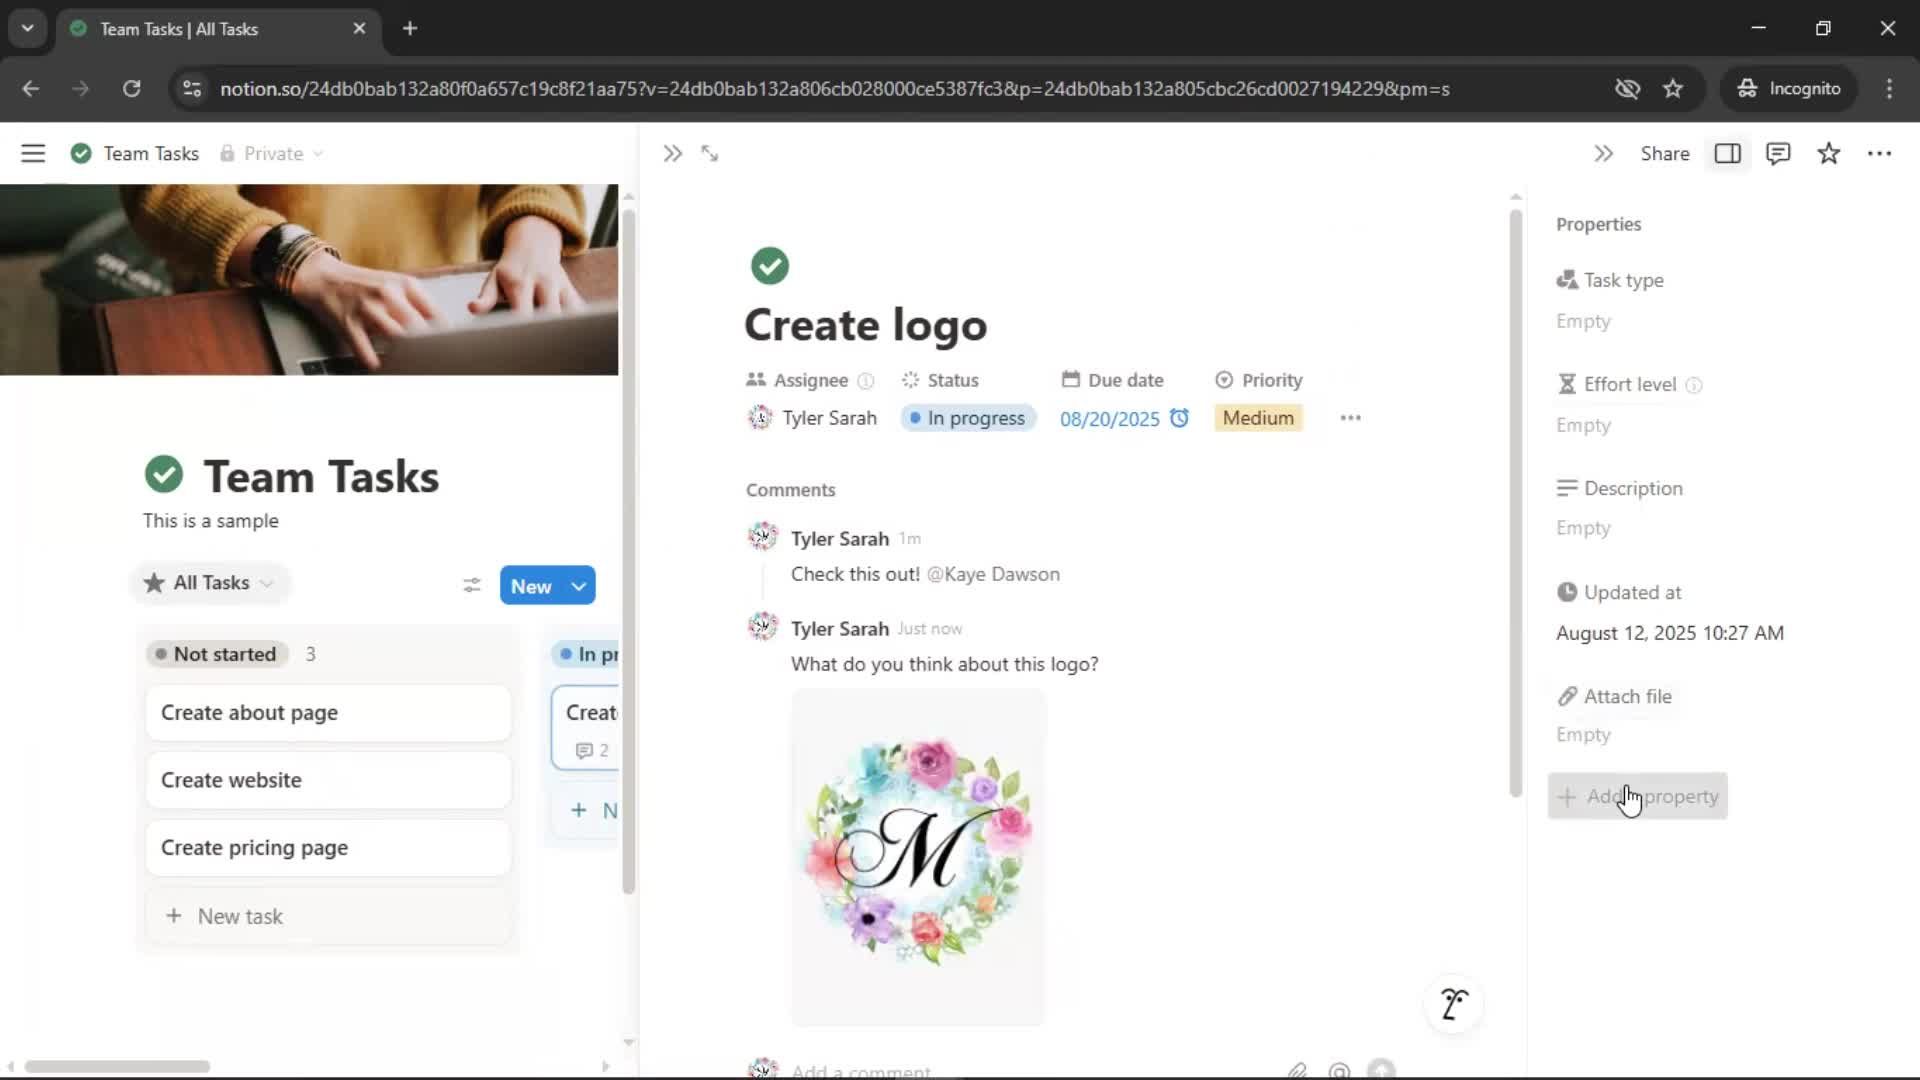The width and height of the screenshot is (1920, 1080).
Task: Open the tab search dropdown arrow
Action: tap(28, 28)
